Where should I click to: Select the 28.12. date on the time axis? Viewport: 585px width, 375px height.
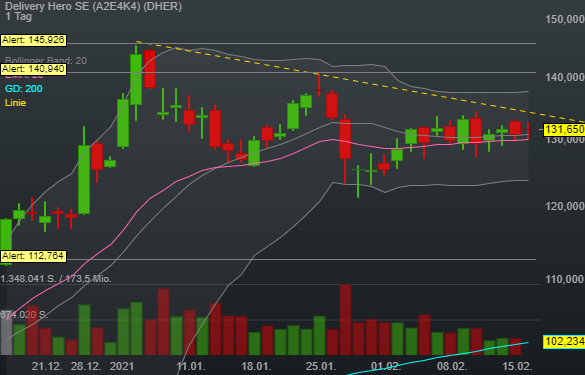[x=86, y=366]
